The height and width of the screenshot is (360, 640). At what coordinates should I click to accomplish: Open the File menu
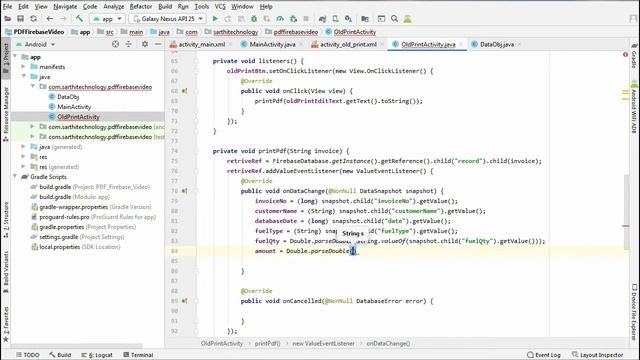[7, 7]
